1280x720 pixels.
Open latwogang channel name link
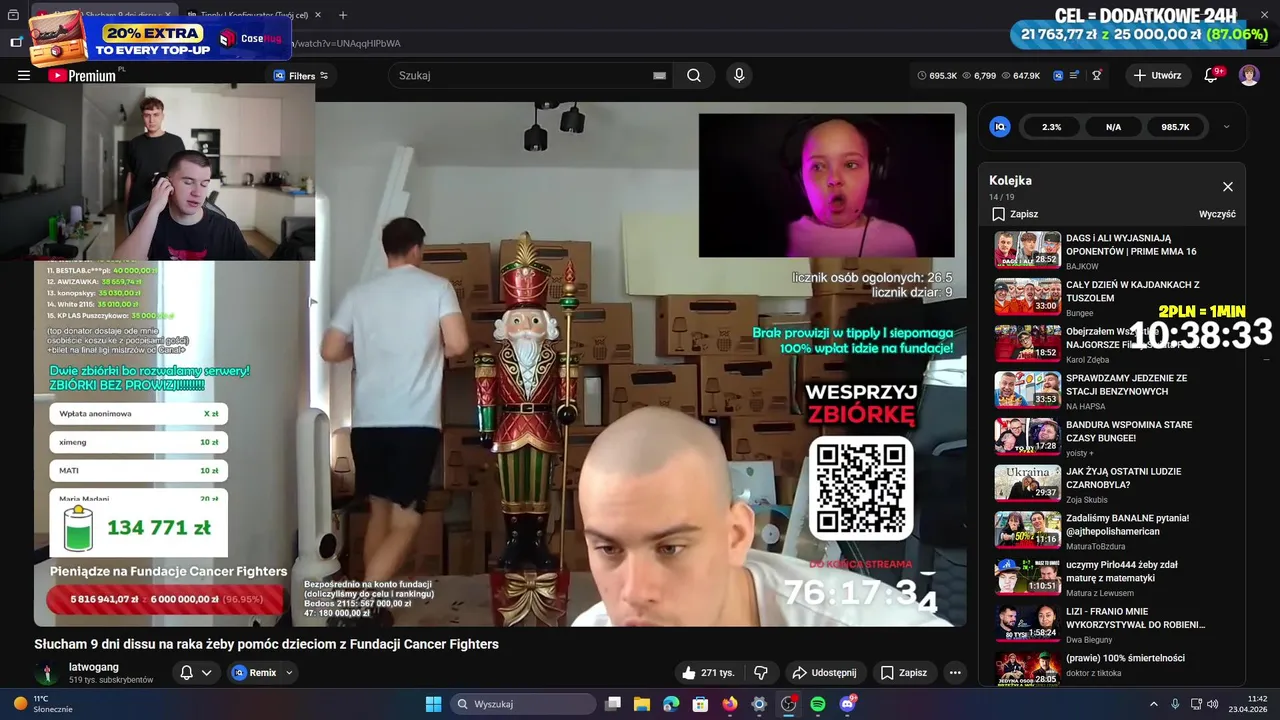(94, 667)
